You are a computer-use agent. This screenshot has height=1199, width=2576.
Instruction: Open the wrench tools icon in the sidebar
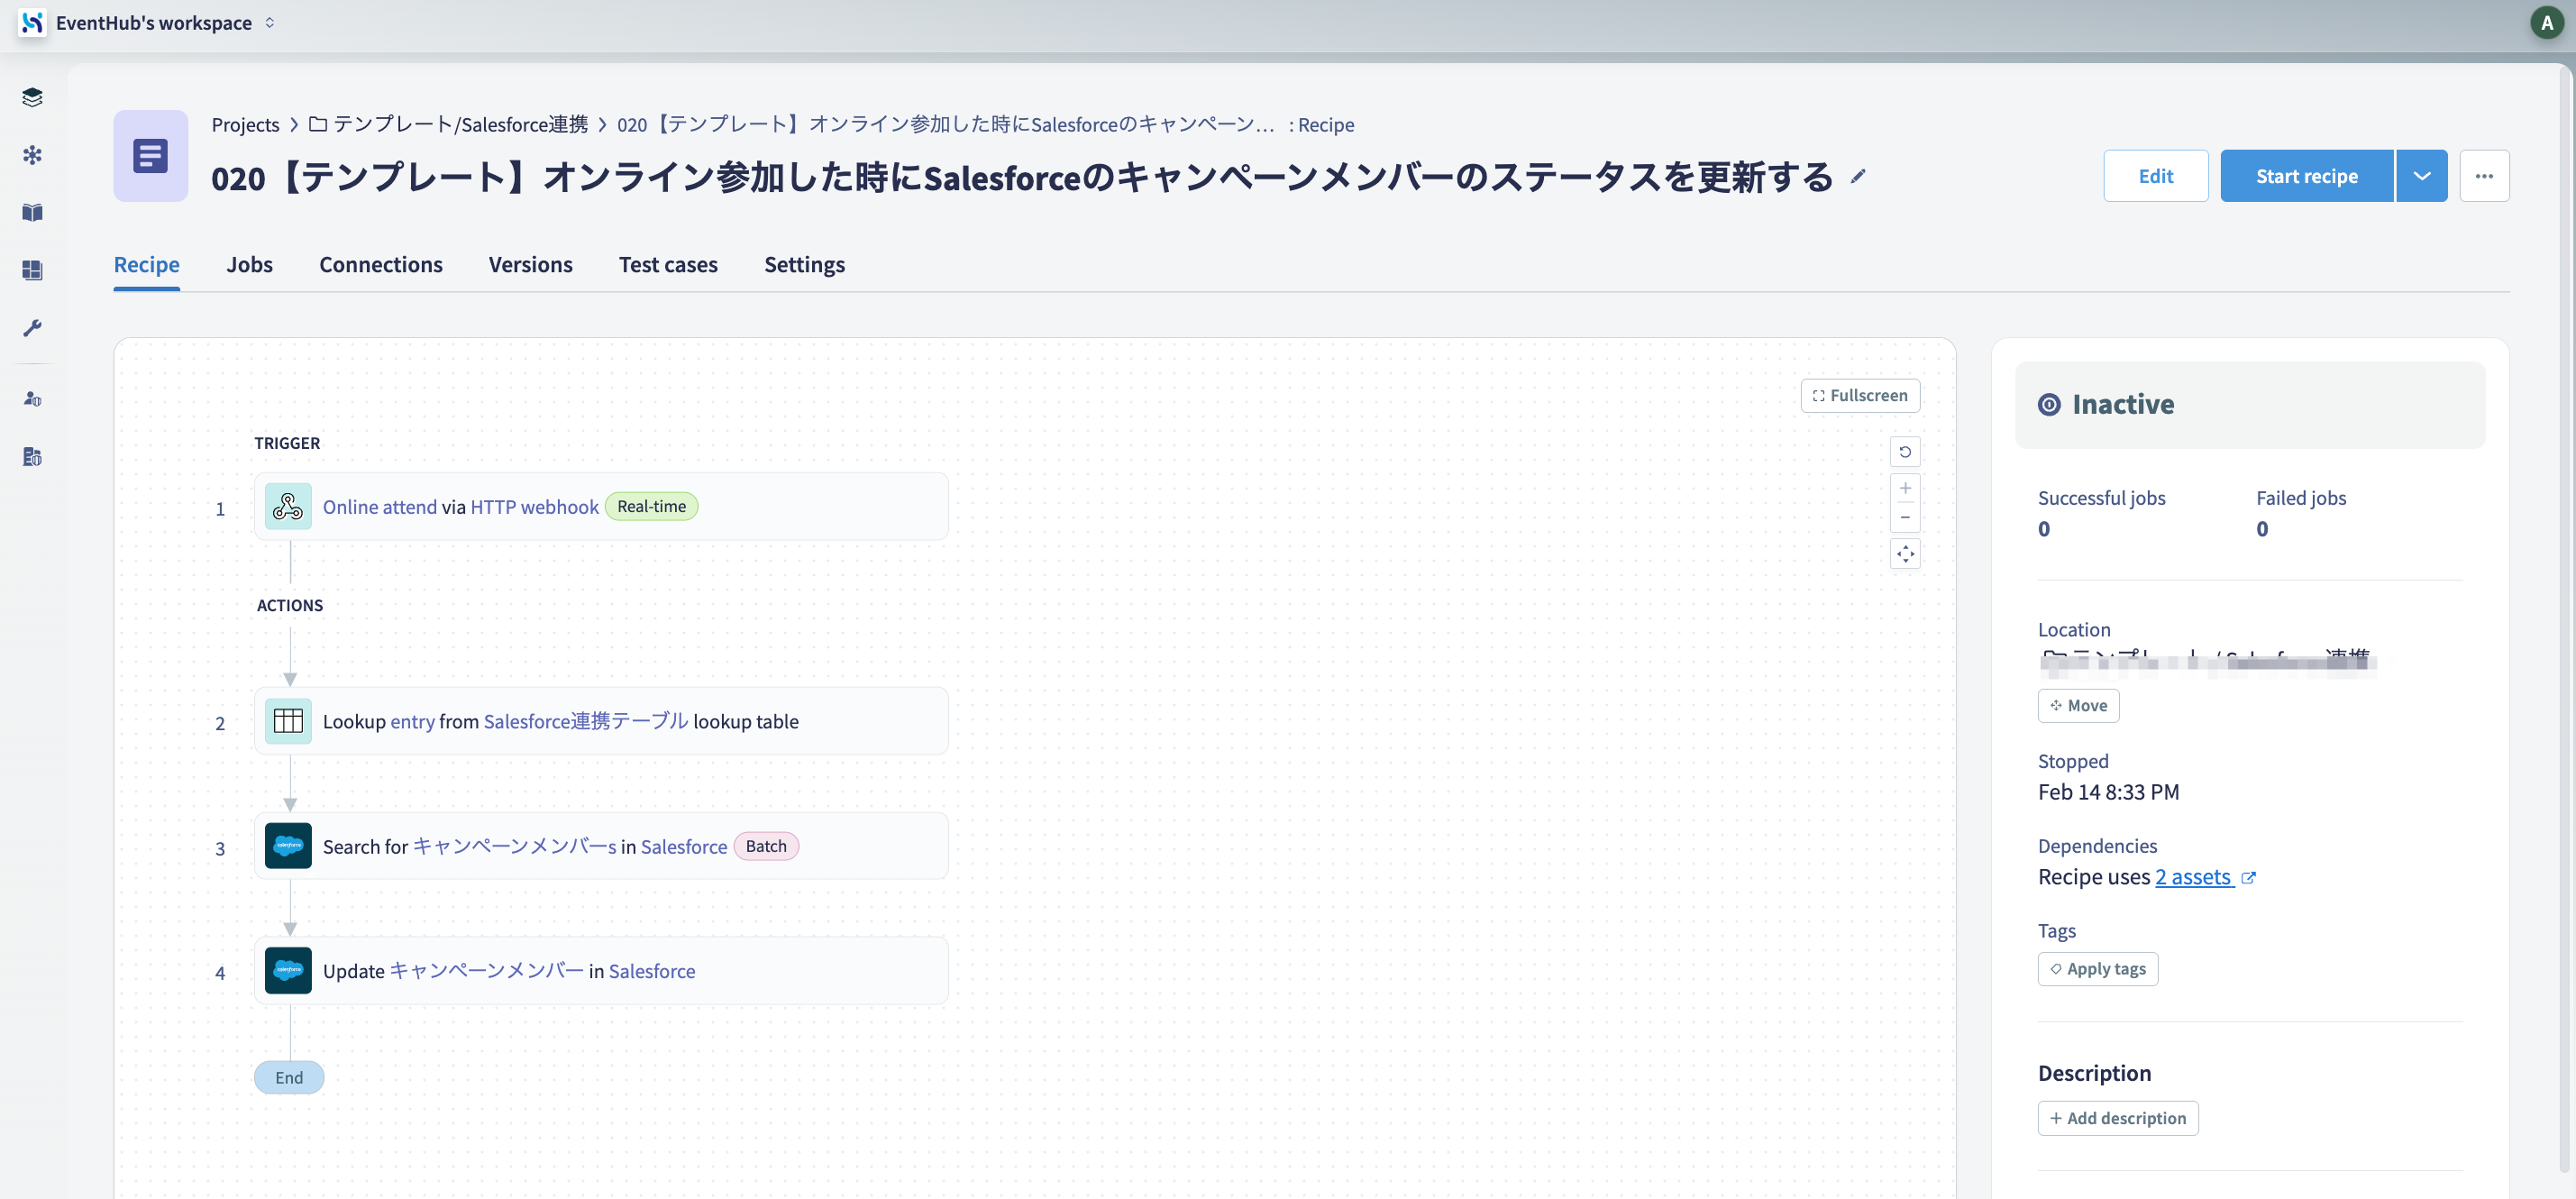point(32,328)
